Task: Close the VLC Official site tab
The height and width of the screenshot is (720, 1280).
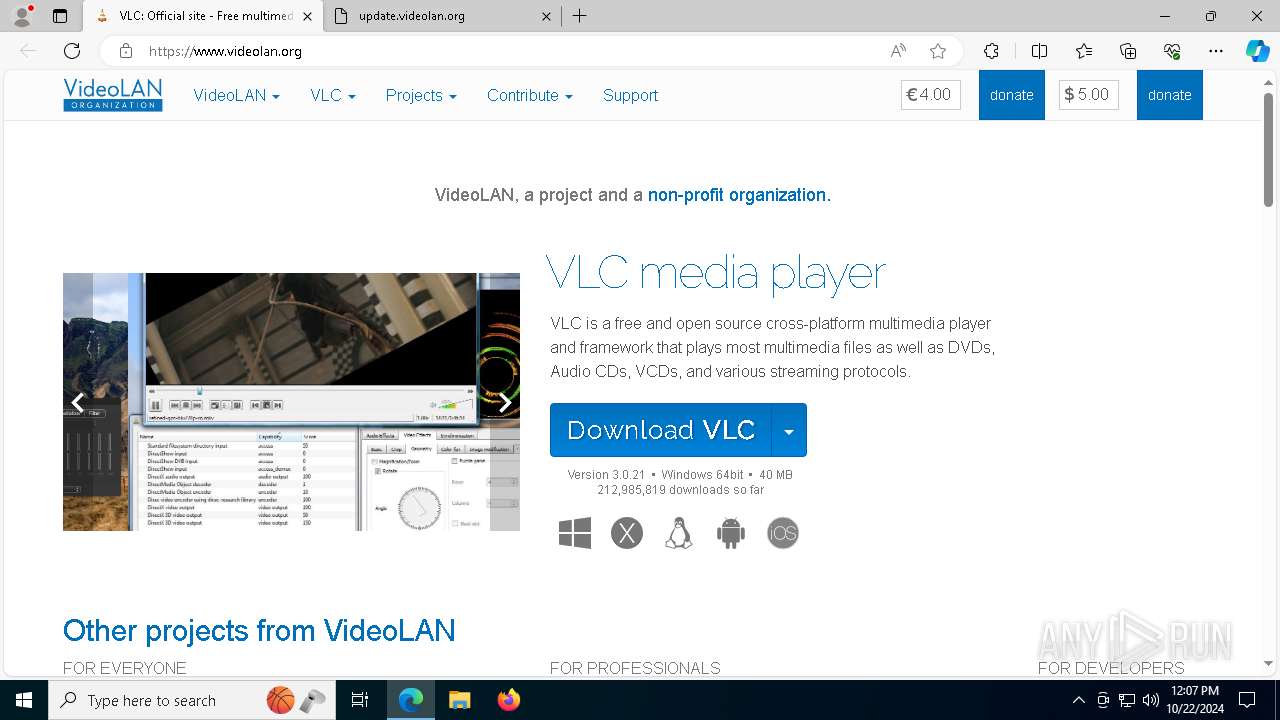Action: [x=307, y=16]
